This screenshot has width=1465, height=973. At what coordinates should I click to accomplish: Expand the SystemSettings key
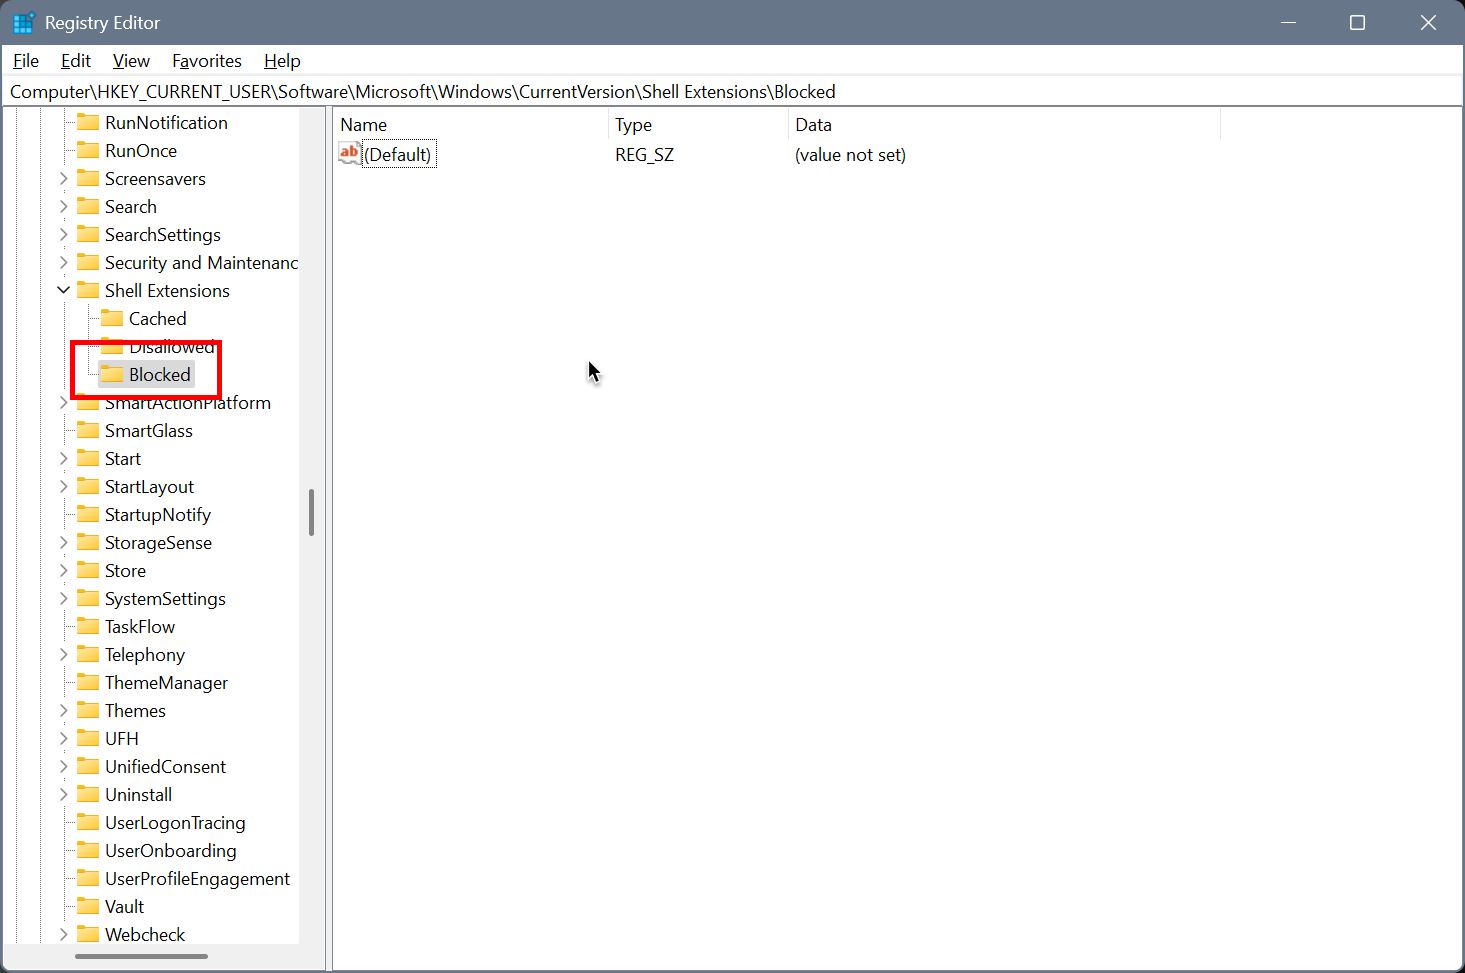[x=64, y=599]
